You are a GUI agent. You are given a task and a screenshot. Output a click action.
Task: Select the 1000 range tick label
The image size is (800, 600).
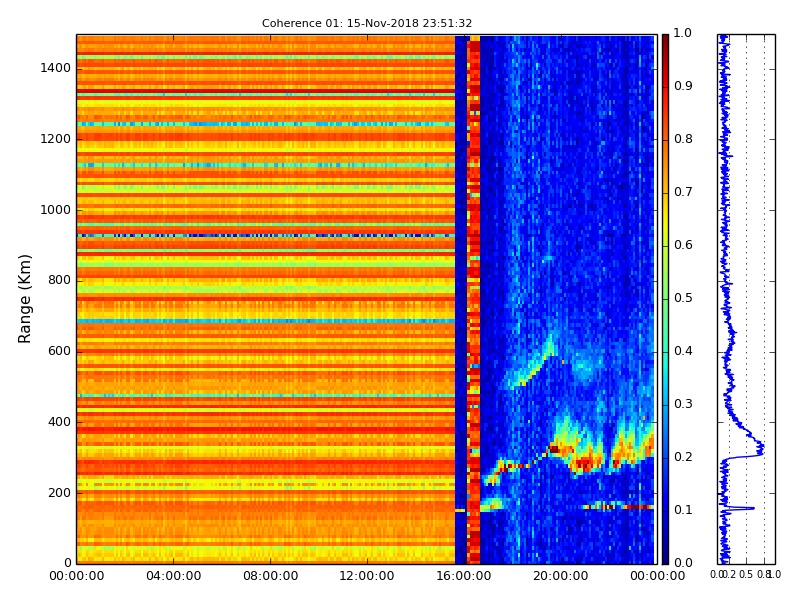point(56,210)
